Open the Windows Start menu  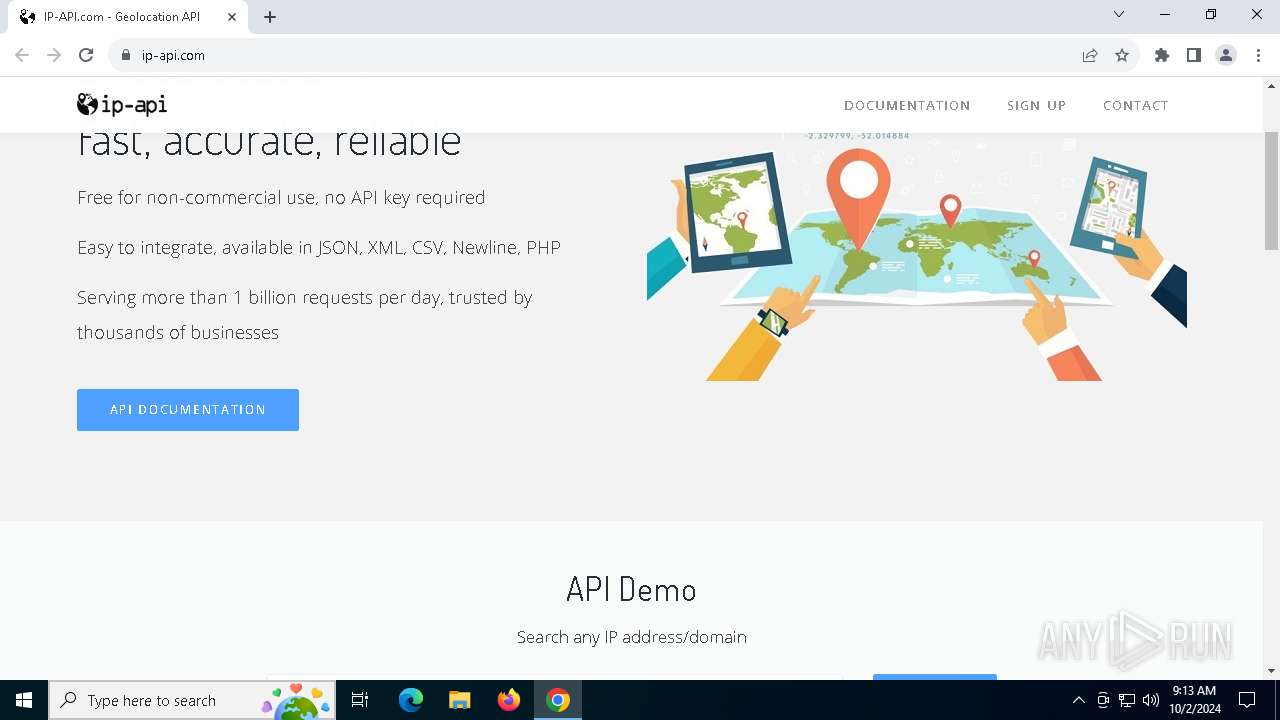(24, 700)
